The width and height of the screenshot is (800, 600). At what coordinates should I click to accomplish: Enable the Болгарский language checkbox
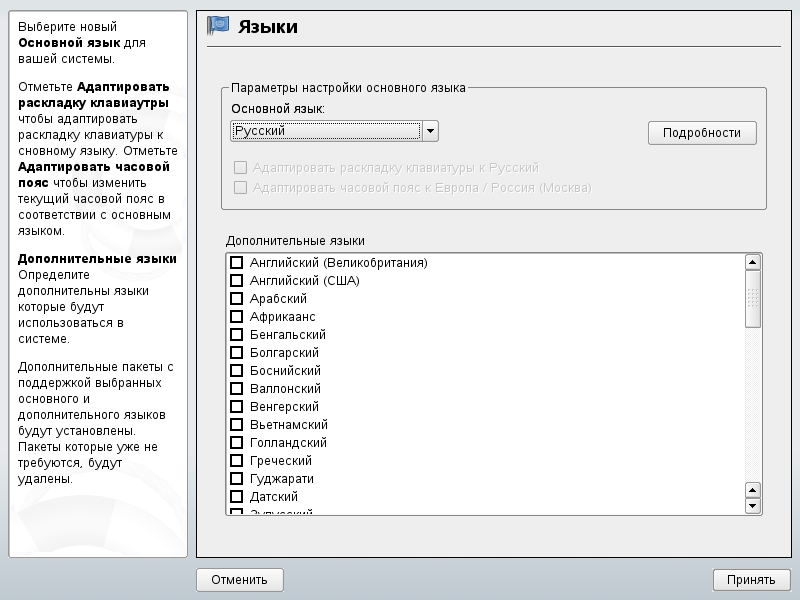[237, 353]
